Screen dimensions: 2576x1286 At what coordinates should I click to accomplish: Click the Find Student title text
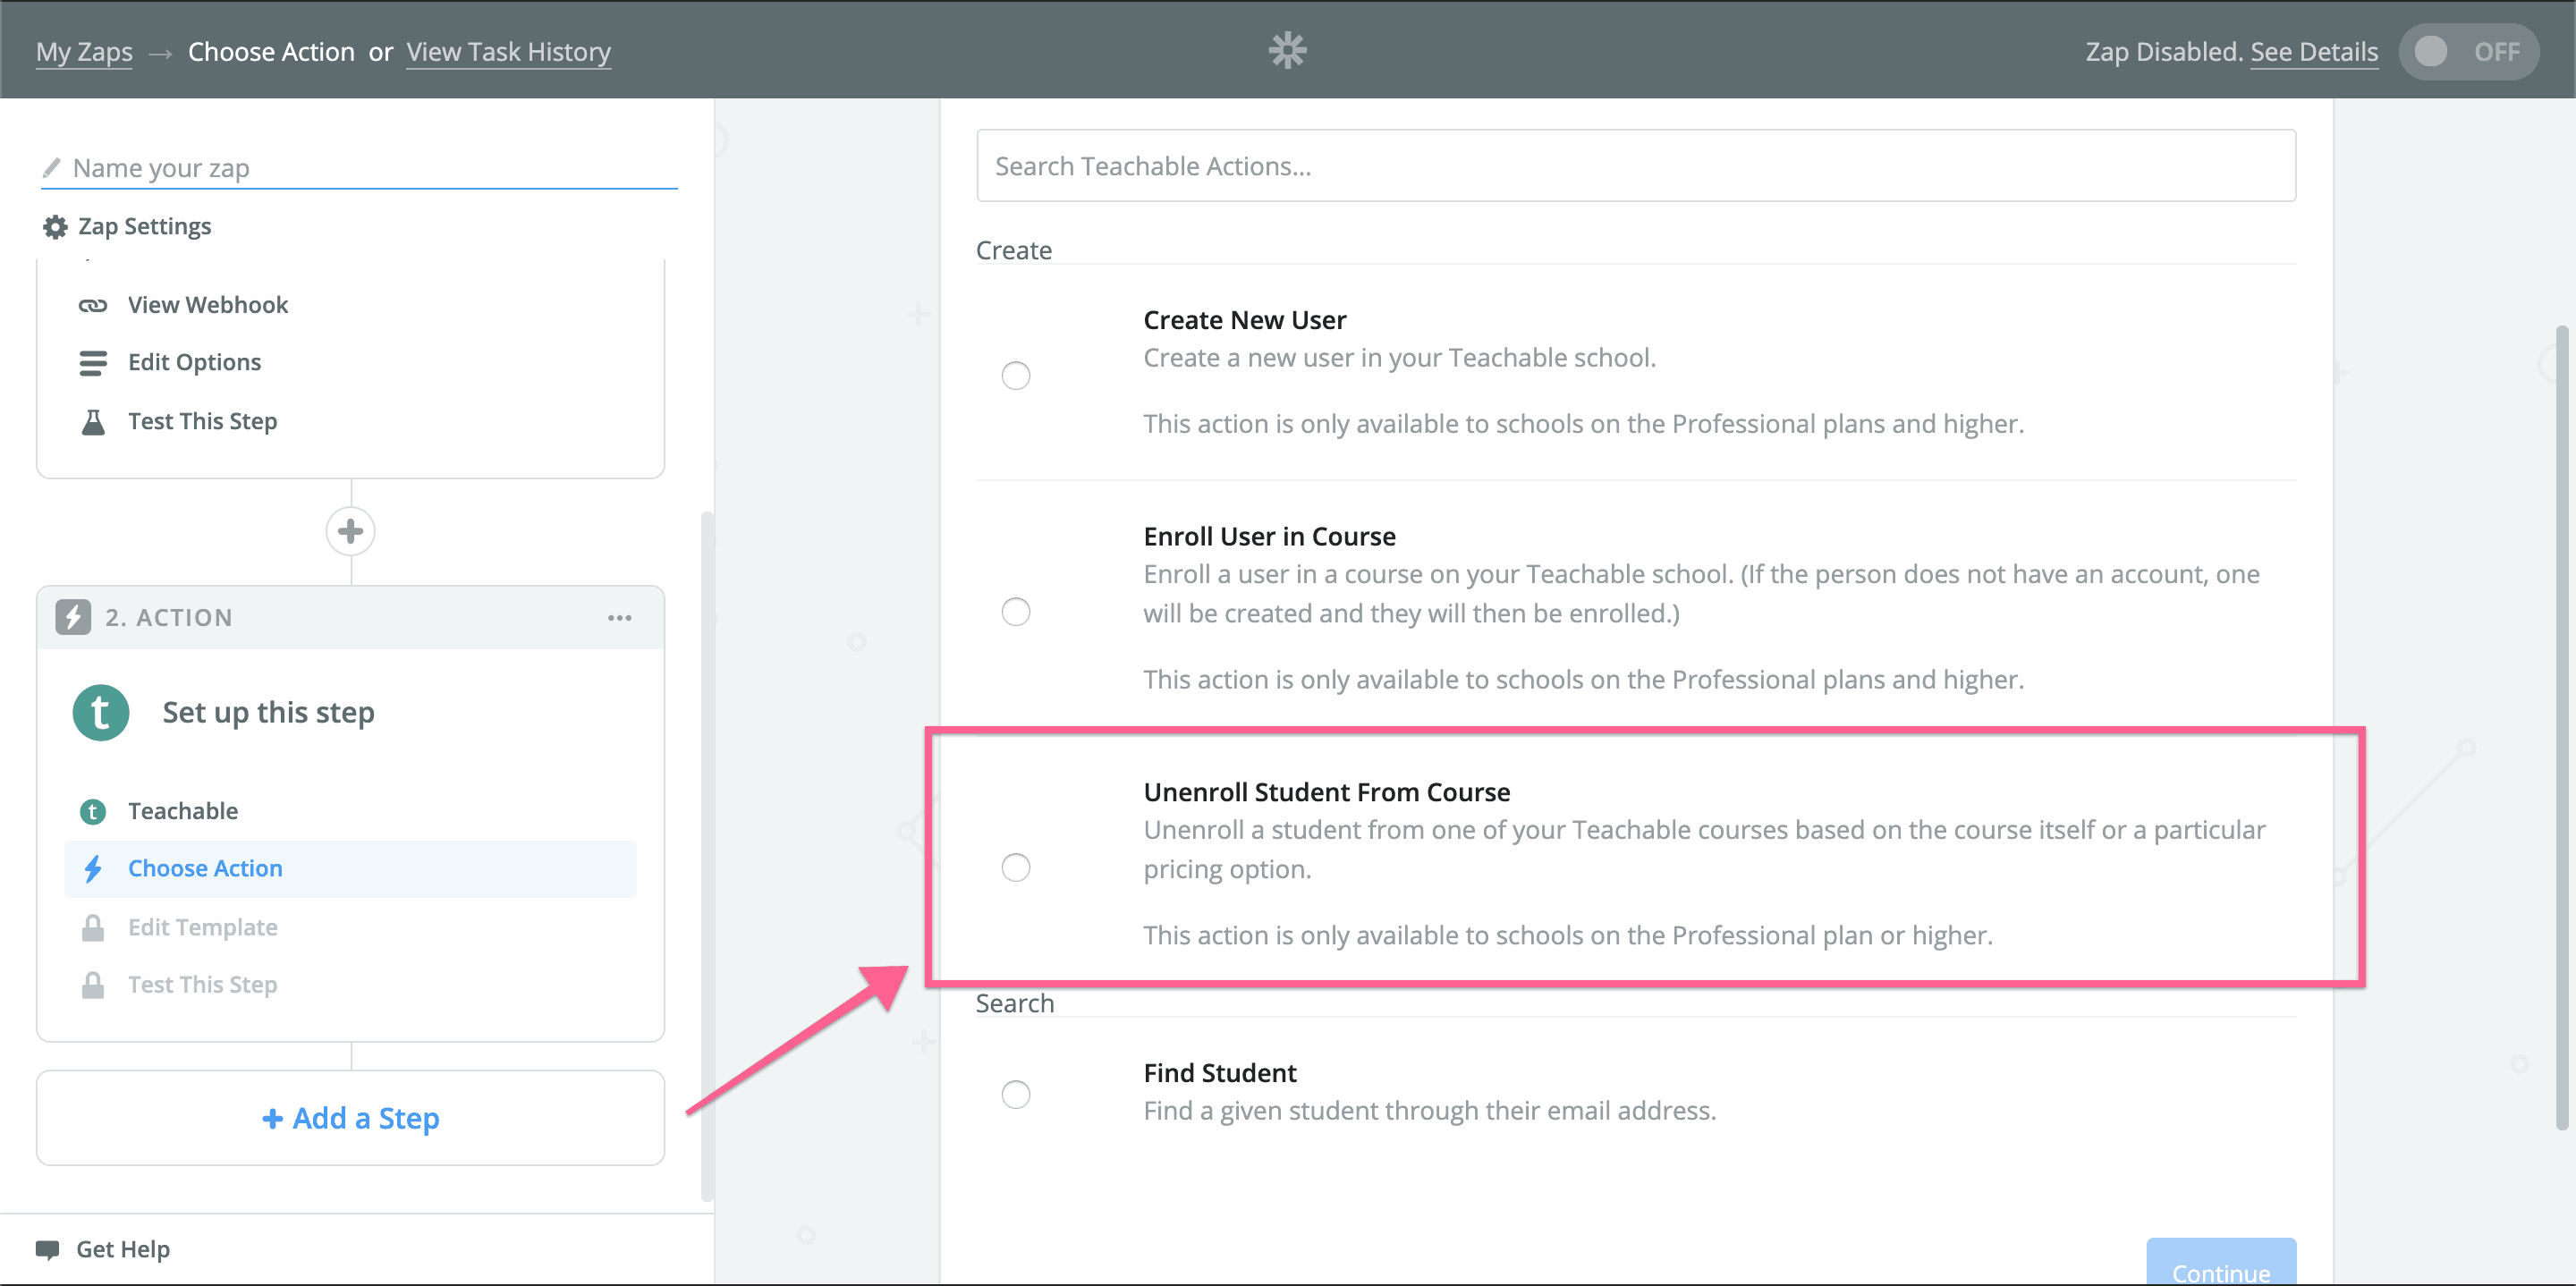pyautogui.click(x=1220, y=1072)
